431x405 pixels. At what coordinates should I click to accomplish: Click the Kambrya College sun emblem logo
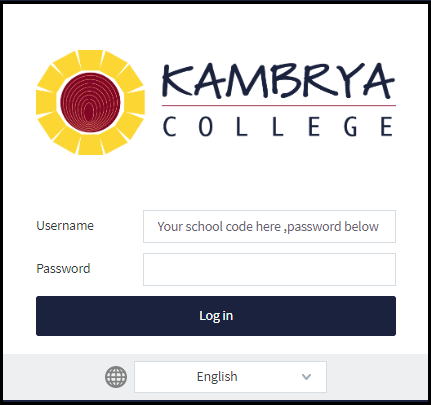tap(90, 102)
